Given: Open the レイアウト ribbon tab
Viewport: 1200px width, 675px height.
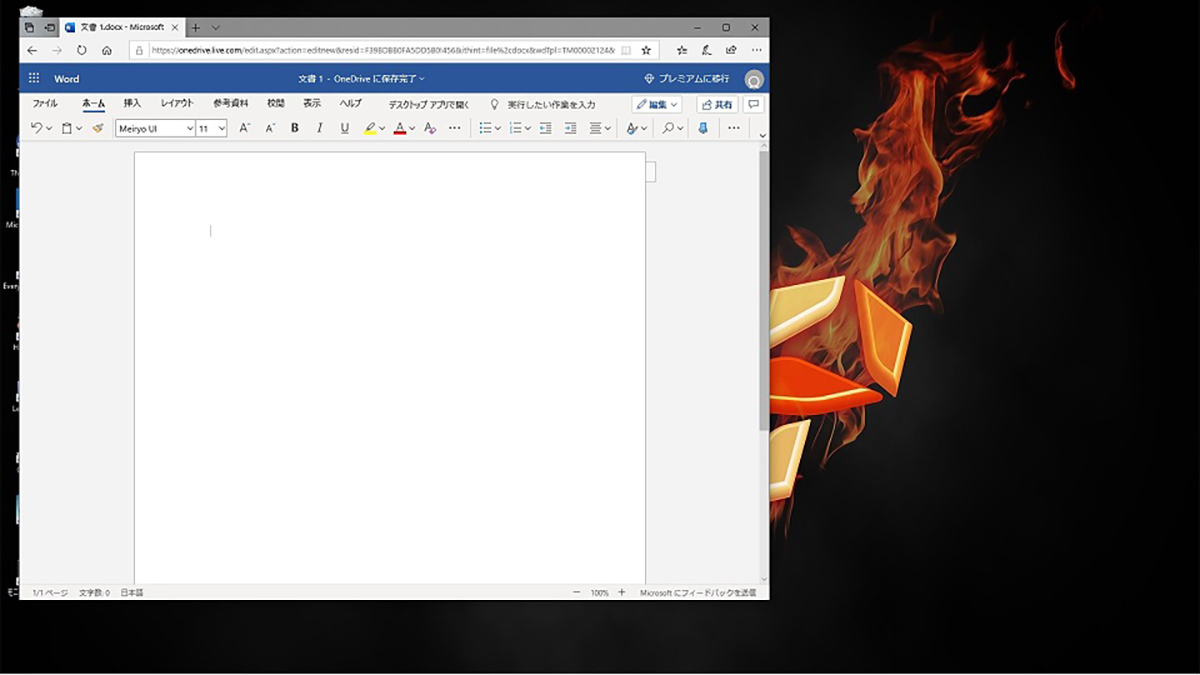Looking at the screenshot, I should tap(177, 104).
